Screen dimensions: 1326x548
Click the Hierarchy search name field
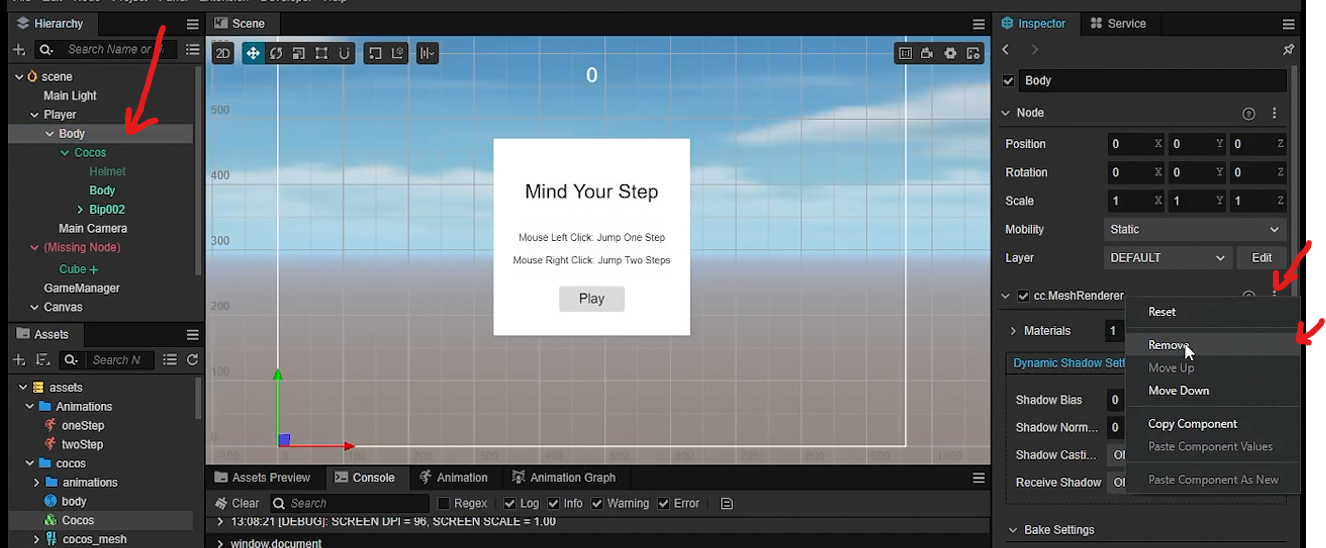pyautogui.click(x=117, y=49)
